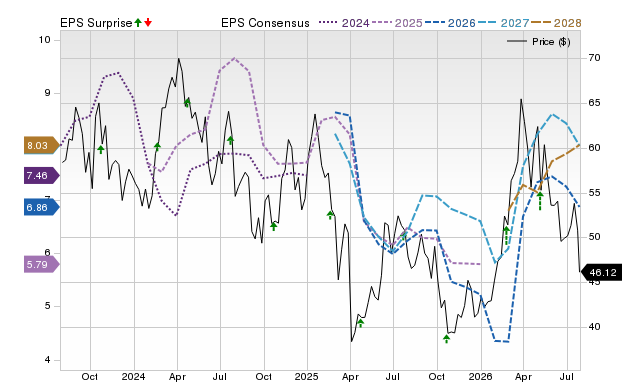
Task: Click the red down arrow in EPS Surprise legend
Action: pos(148,23)
